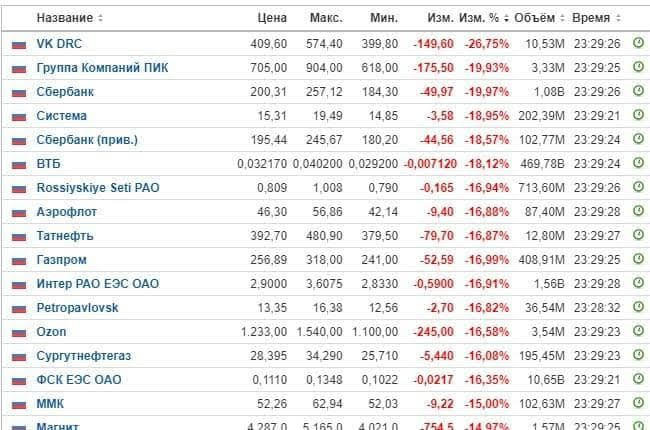
Task: Click the Russian flag icon beside VK DRC
Action: tap(19, 44)
